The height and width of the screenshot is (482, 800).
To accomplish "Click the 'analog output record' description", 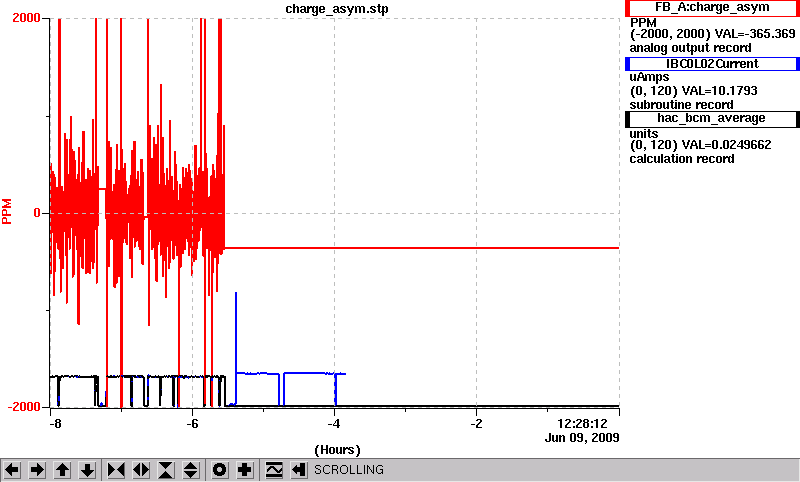I will (690, 48).
